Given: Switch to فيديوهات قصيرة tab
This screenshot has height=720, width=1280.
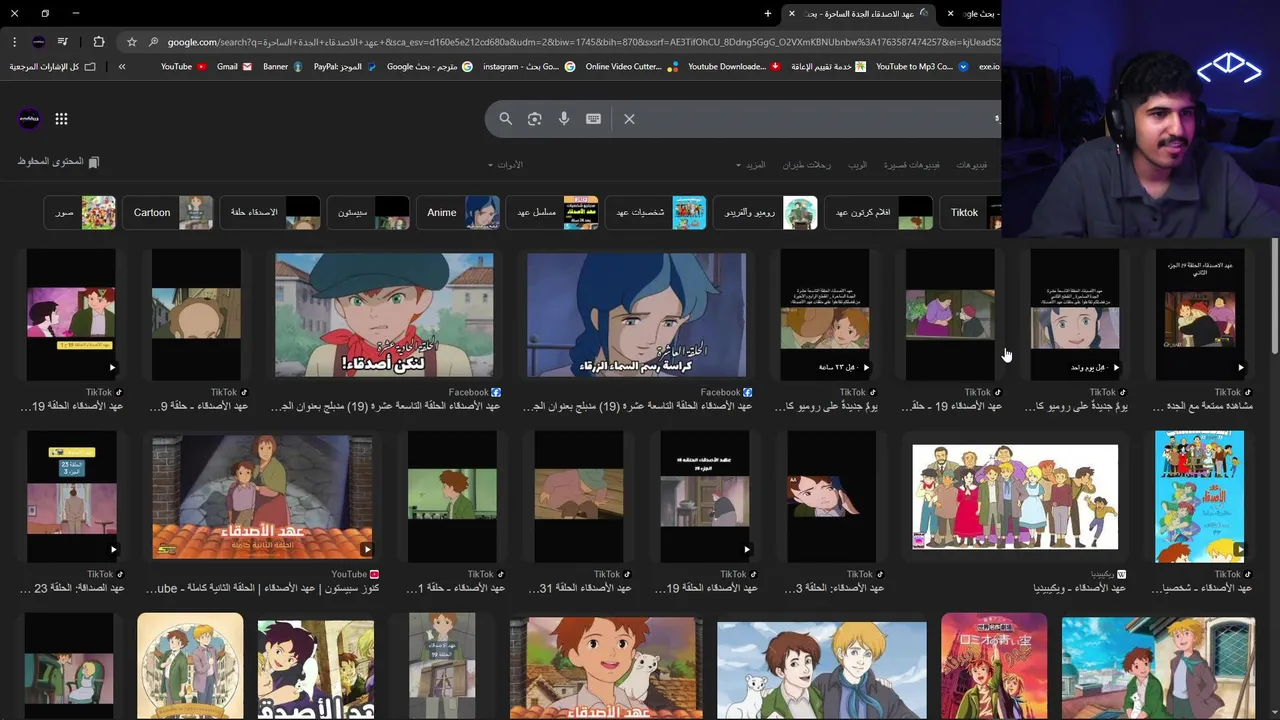Looking at the screenshot, I should click(911, 165).
